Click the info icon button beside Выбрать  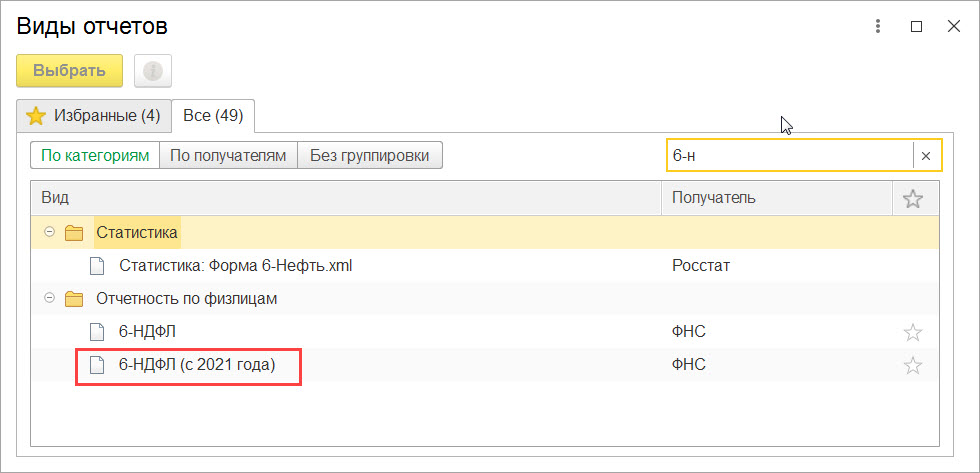(x=153, y=71)
